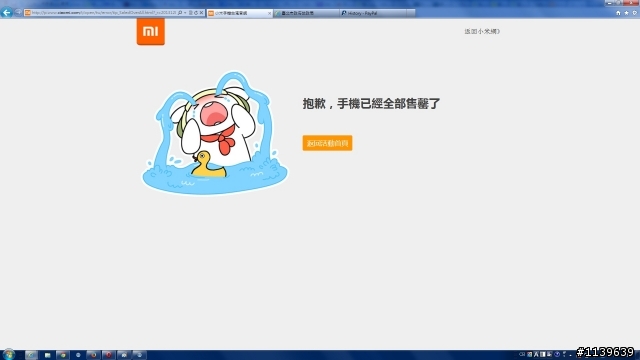Switch to the History - PayPal tab
This screenshot has height=360, width=640.
click(373, 13)
